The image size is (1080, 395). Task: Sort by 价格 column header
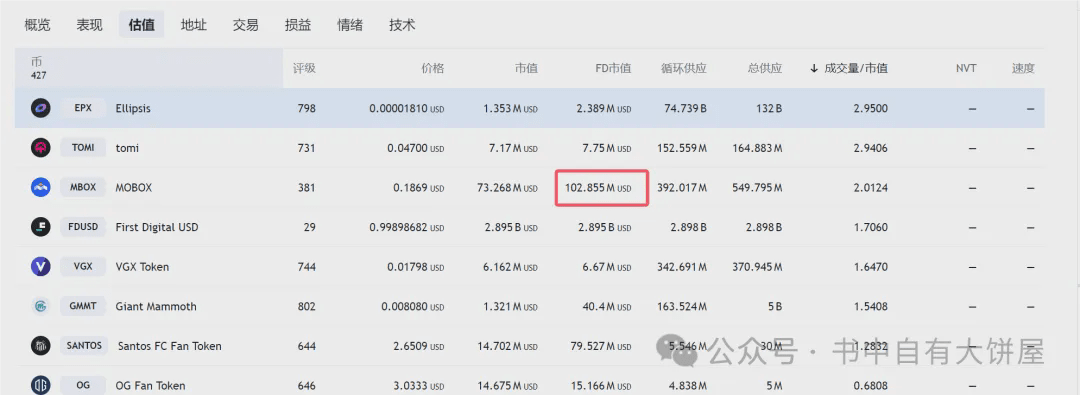433,68
